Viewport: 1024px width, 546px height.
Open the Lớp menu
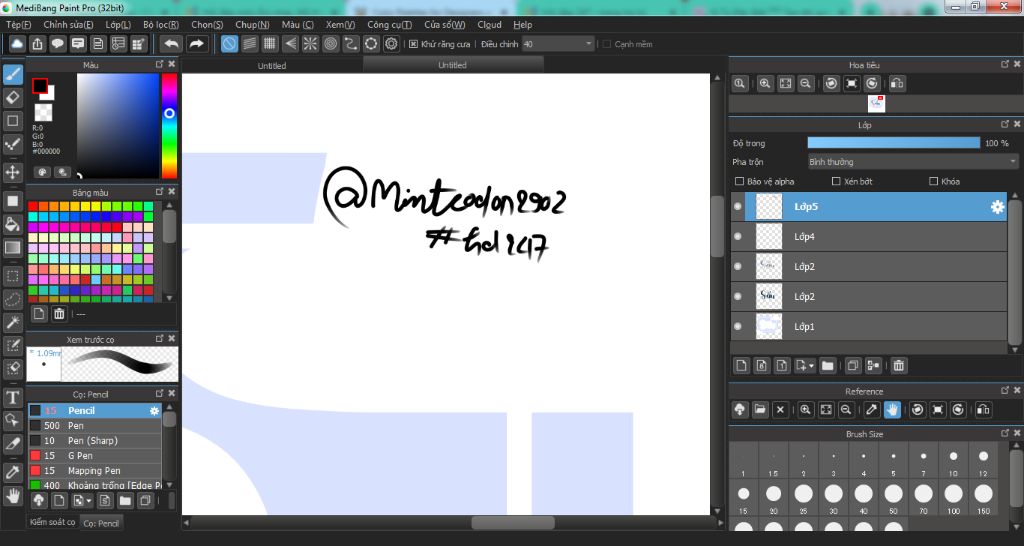(x=118, y=24)
